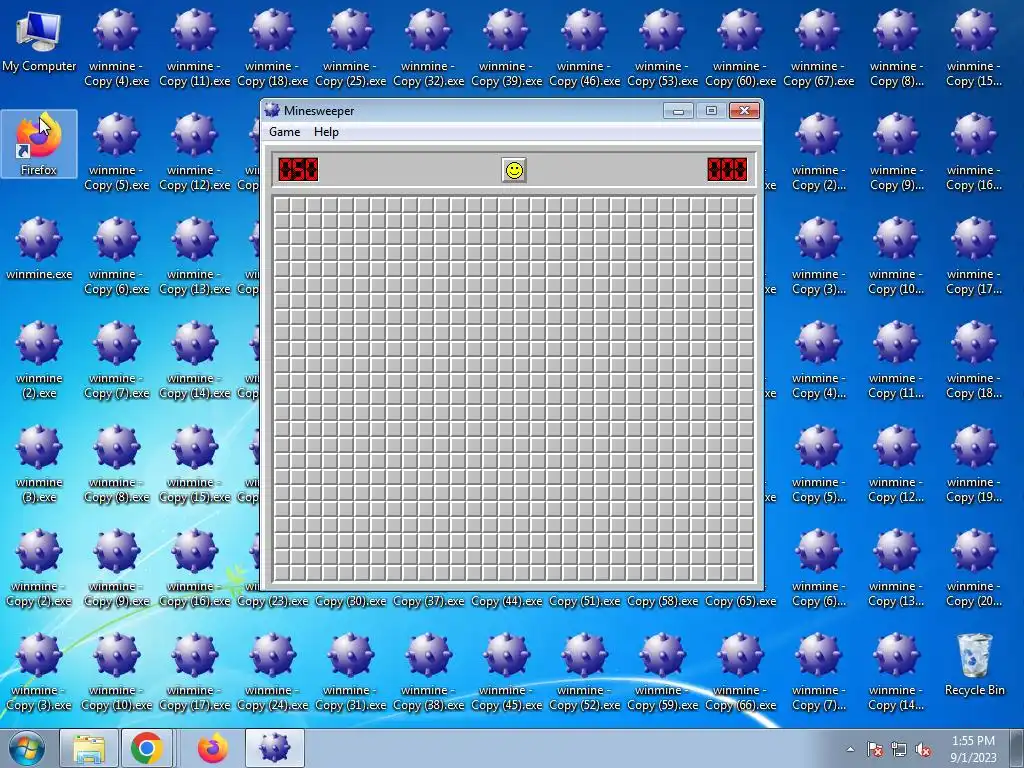This screenshot has height=768, width=1024.
Task: Click the file name text Copy (44).exe
Action: click(506, 601)
